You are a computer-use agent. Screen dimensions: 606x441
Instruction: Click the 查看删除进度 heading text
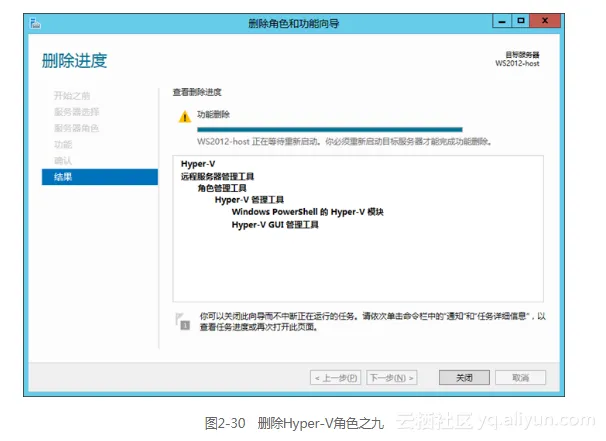[197, 92]
